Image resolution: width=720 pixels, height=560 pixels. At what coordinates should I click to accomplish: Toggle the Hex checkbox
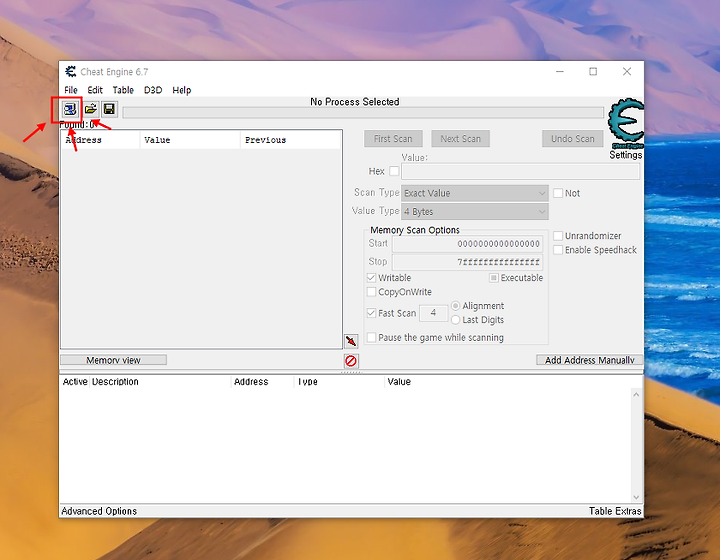click(x=394, y=171)
